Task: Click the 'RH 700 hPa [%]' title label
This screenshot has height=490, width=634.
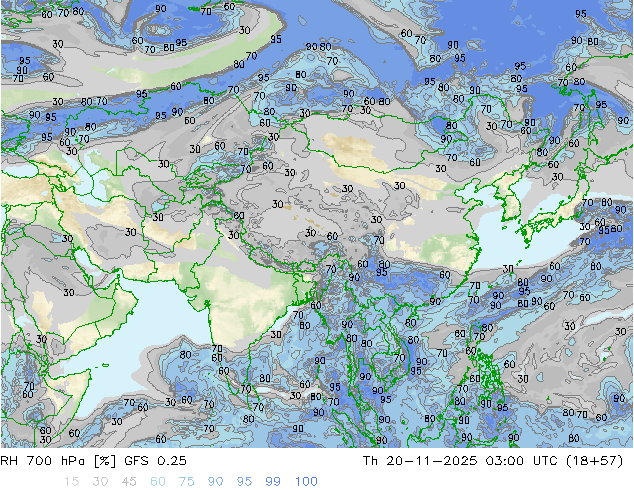Action: (58, 460)
